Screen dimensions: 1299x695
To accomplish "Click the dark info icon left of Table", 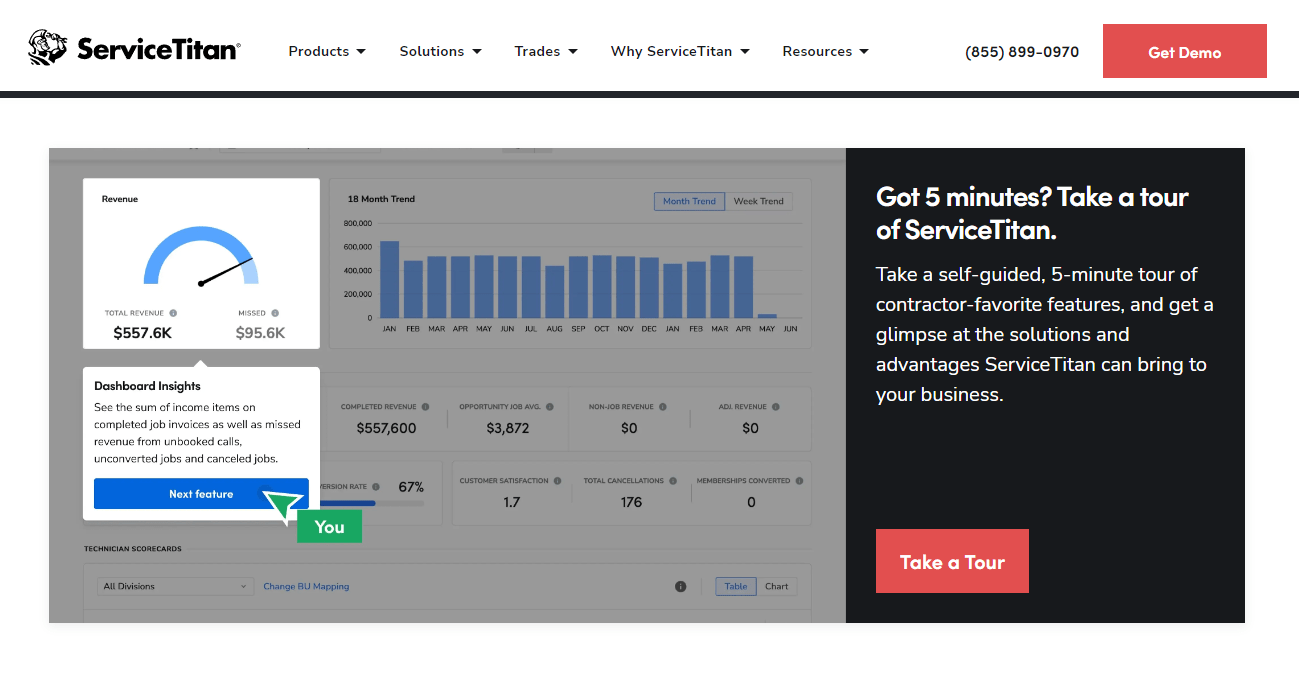I will 681,586.
